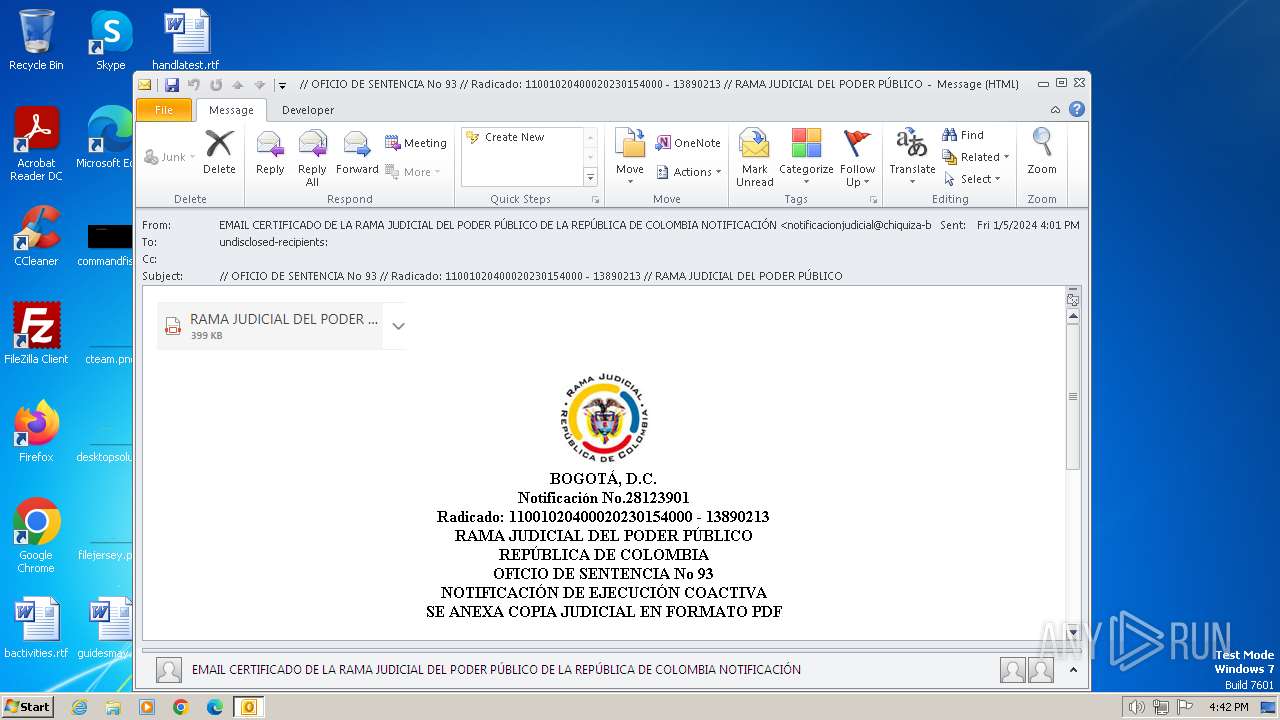The image size is (1280, 720).
Task: Open the RAMA JUDICIAL PDF attachment
Action: click(x=270, y=326)
